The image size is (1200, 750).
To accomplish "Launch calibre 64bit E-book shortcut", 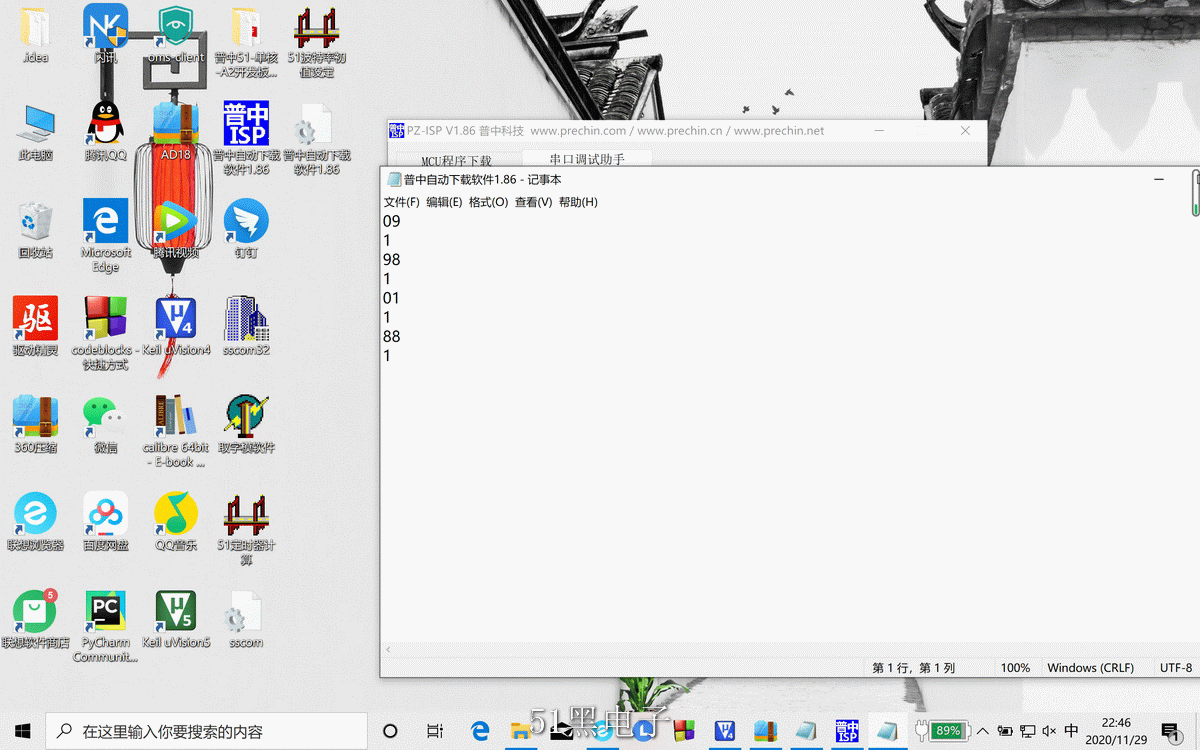I will coord(176,416).
